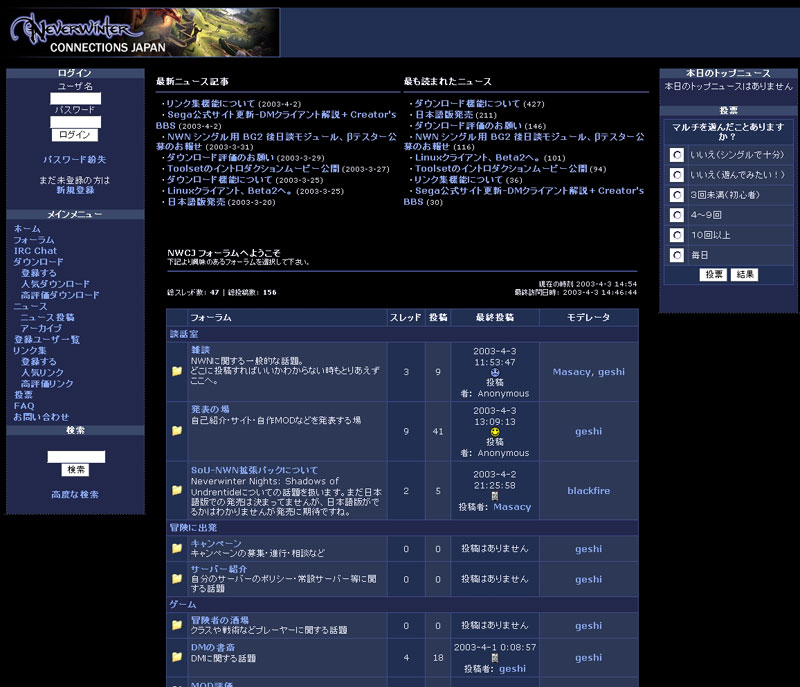Screen dimensions: 800x687
Task: Select poll option 10回以上
Action: coord(677,235)
